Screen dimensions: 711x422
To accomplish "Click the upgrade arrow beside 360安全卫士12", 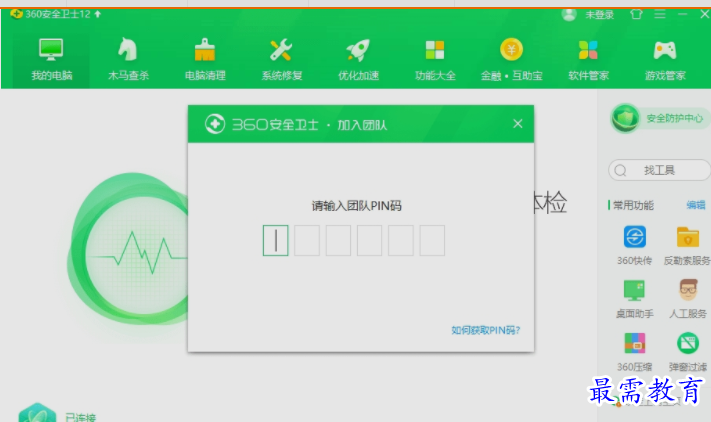I will pos(97,14).
